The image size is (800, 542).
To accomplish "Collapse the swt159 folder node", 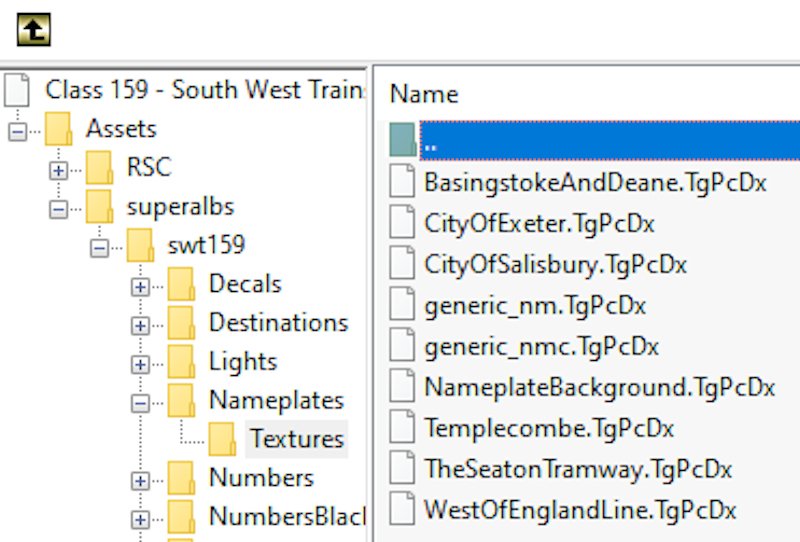I will [x=99, y=248].
